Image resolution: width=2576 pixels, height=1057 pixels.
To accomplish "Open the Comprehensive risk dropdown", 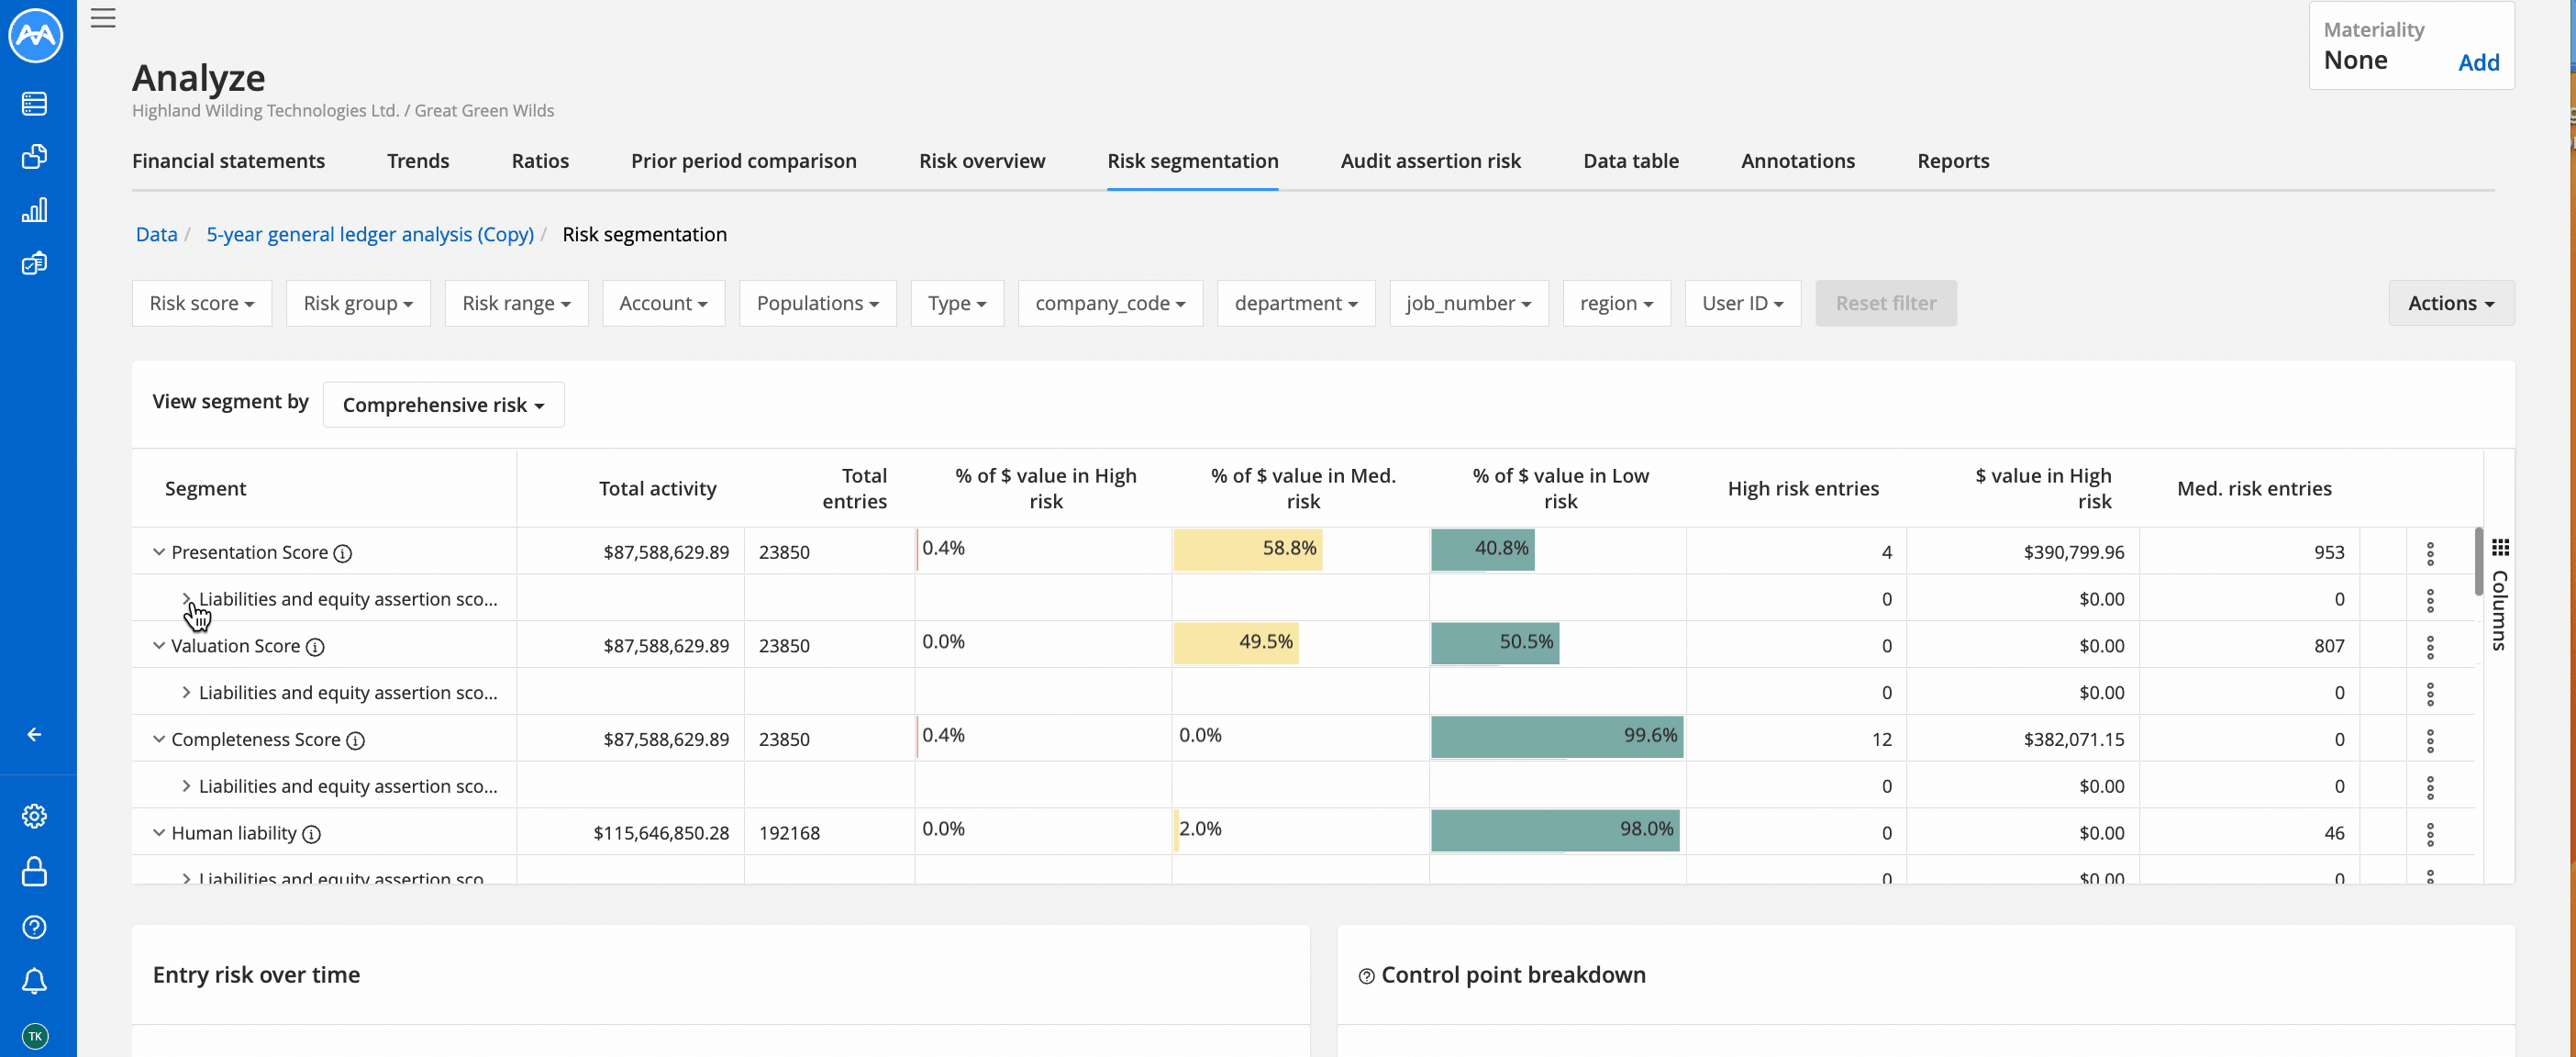I will [x=443, y=405].
